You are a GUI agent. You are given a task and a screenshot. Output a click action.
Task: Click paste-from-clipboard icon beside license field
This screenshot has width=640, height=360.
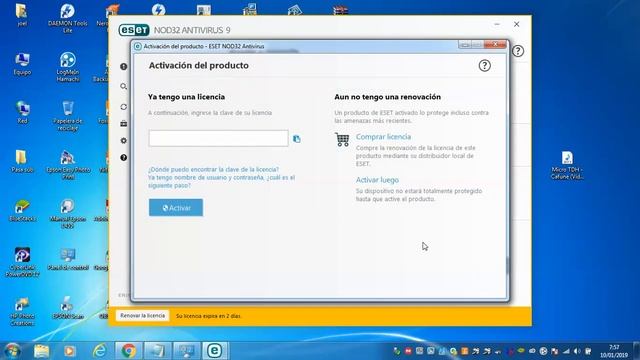[297, 139]
